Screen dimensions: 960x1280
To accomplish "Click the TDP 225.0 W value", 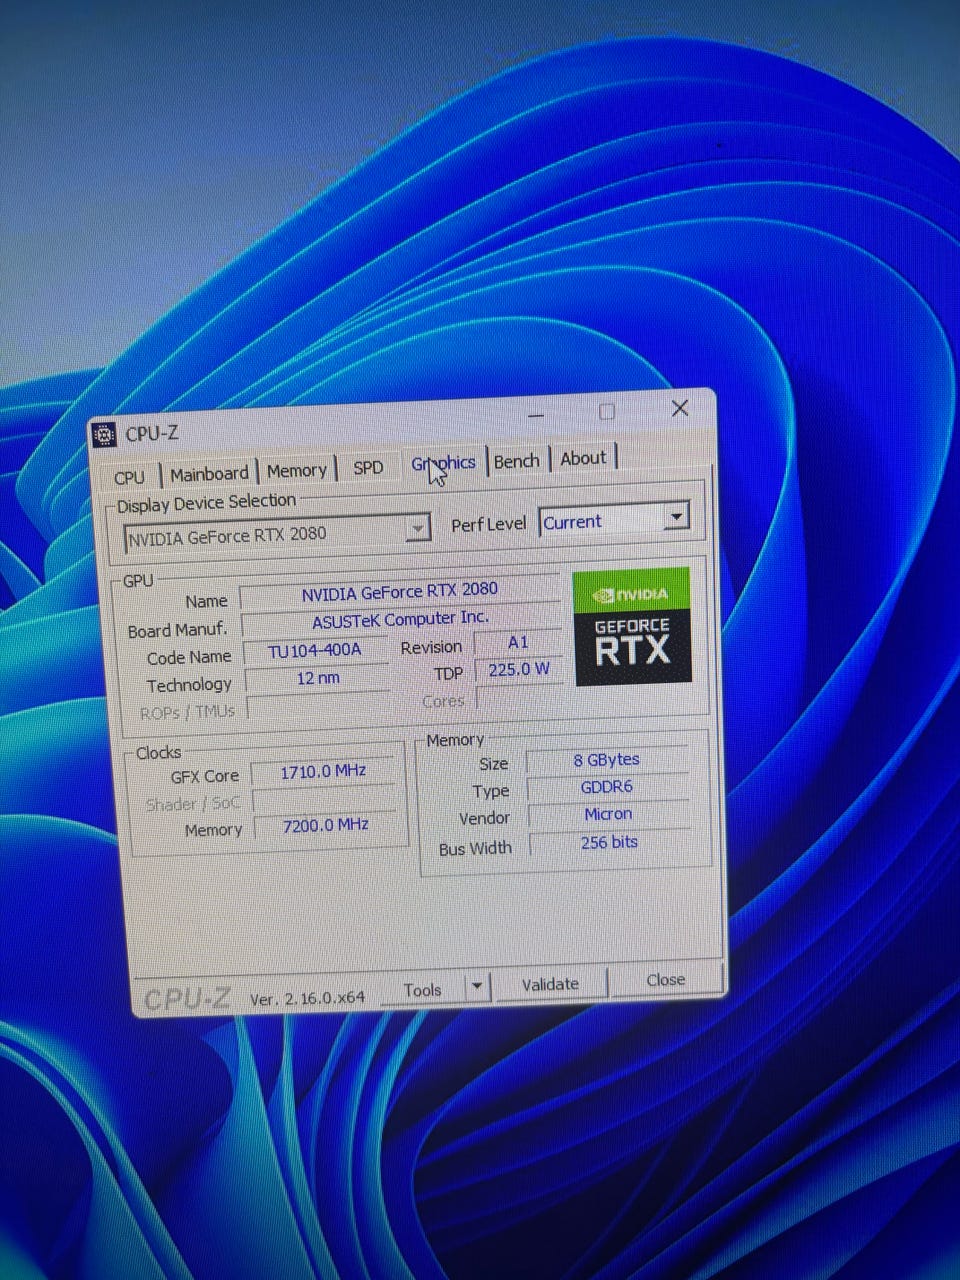I will coord(519,669).
